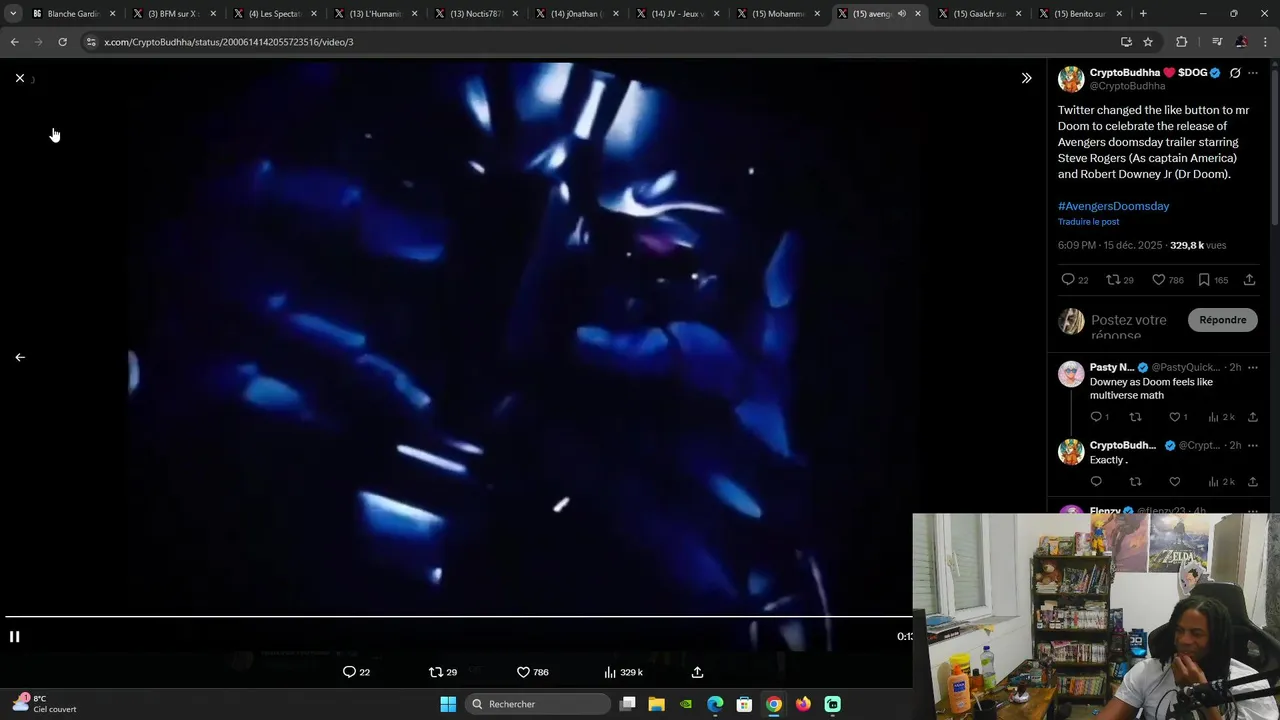The image size is (1280, 720).
Task: Open the weather widget showing 8°C
Action: pyautogui.click(x=45, y=704)
